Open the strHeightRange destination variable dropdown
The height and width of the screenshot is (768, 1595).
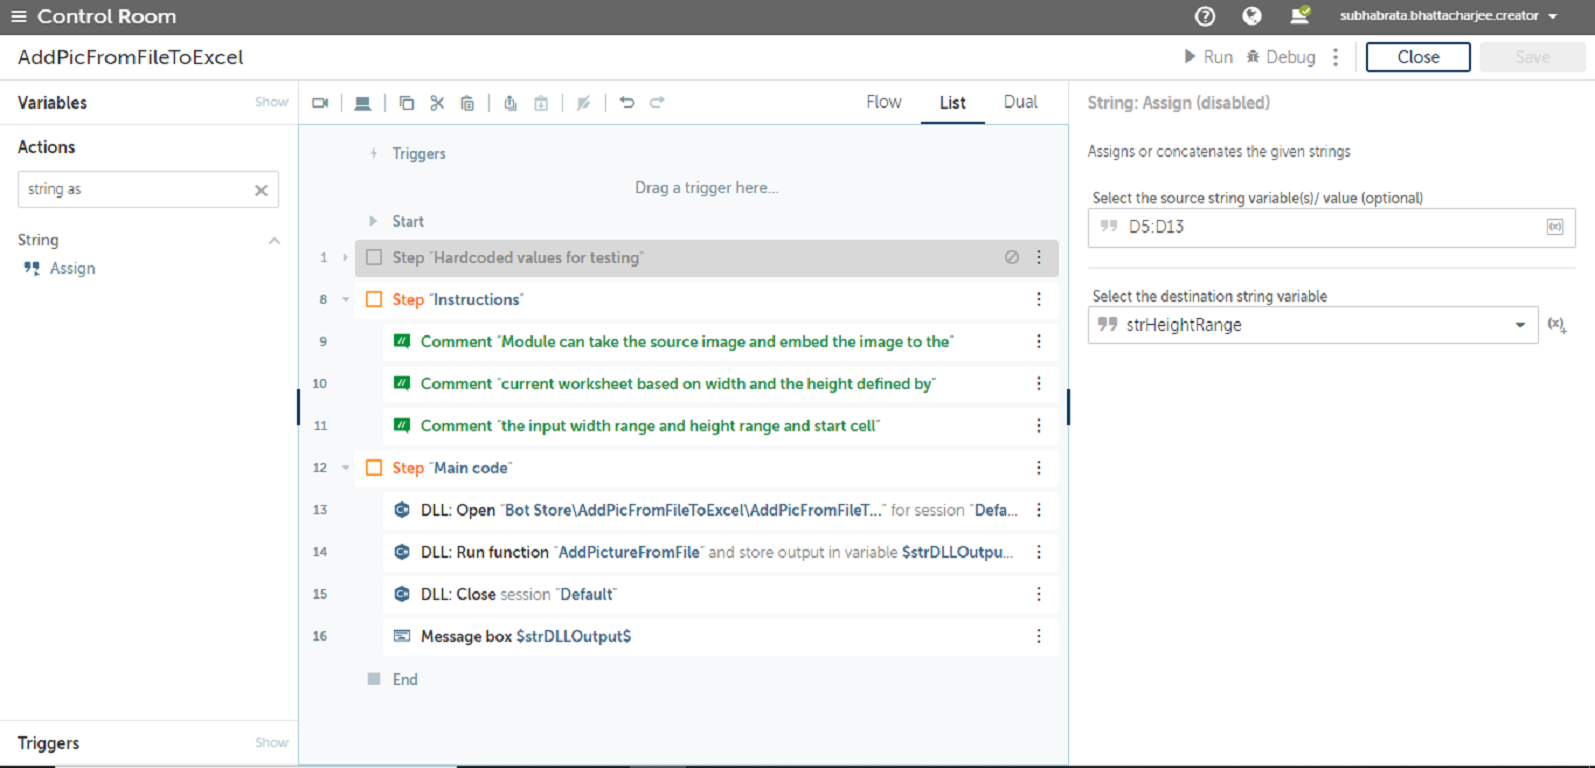click(1519, 325)
